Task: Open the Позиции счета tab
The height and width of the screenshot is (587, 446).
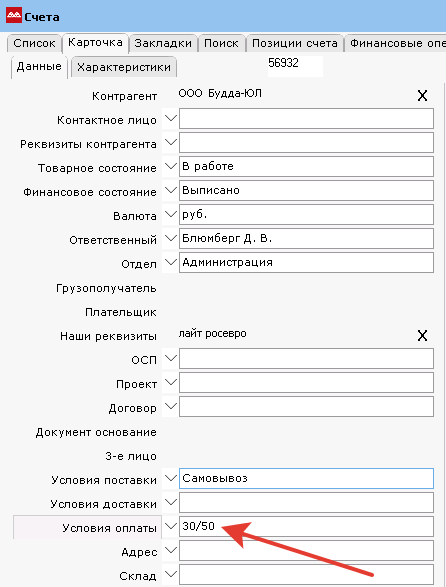Action: click(x=295, y=43)
